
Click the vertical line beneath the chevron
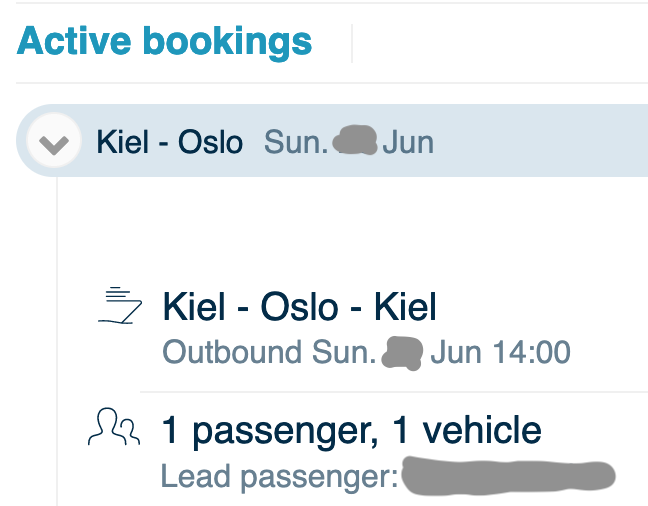click(x=57, y=341)
